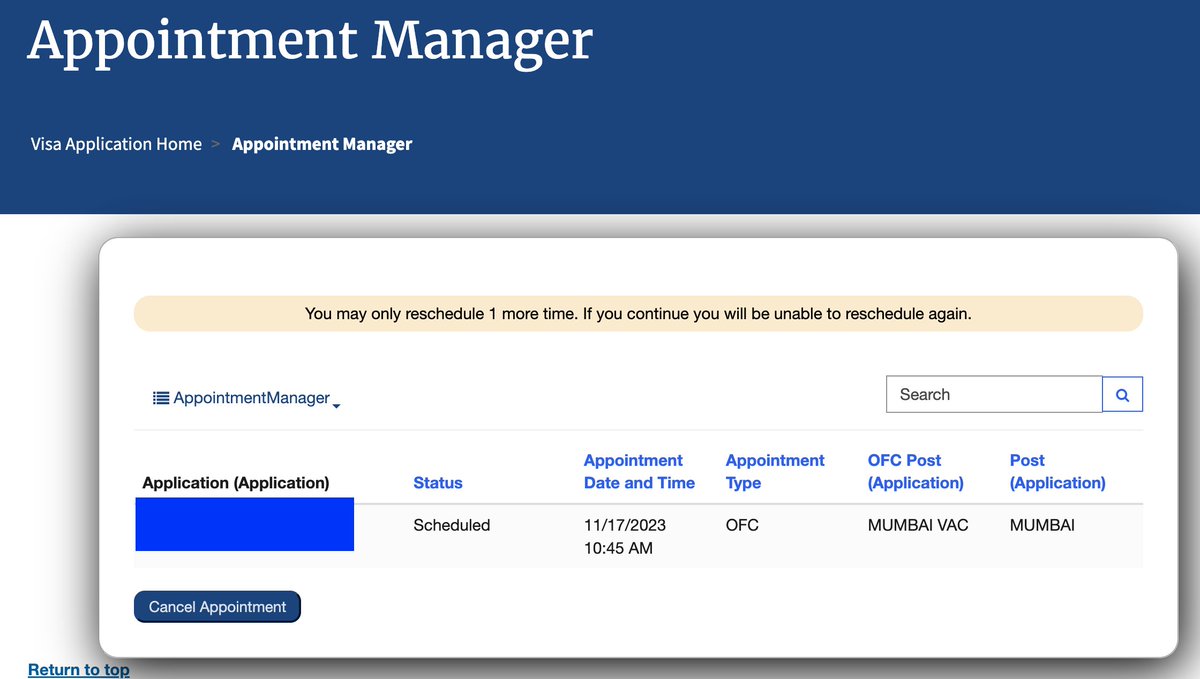Sort by Appointment Type column header
1200x679 pixels.
point(775,471)
